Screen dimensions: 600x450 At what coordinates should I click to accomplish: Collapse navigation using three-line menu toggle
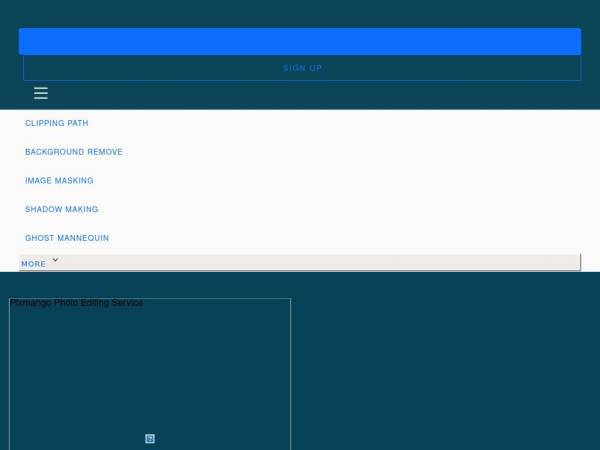coord(41,93)
